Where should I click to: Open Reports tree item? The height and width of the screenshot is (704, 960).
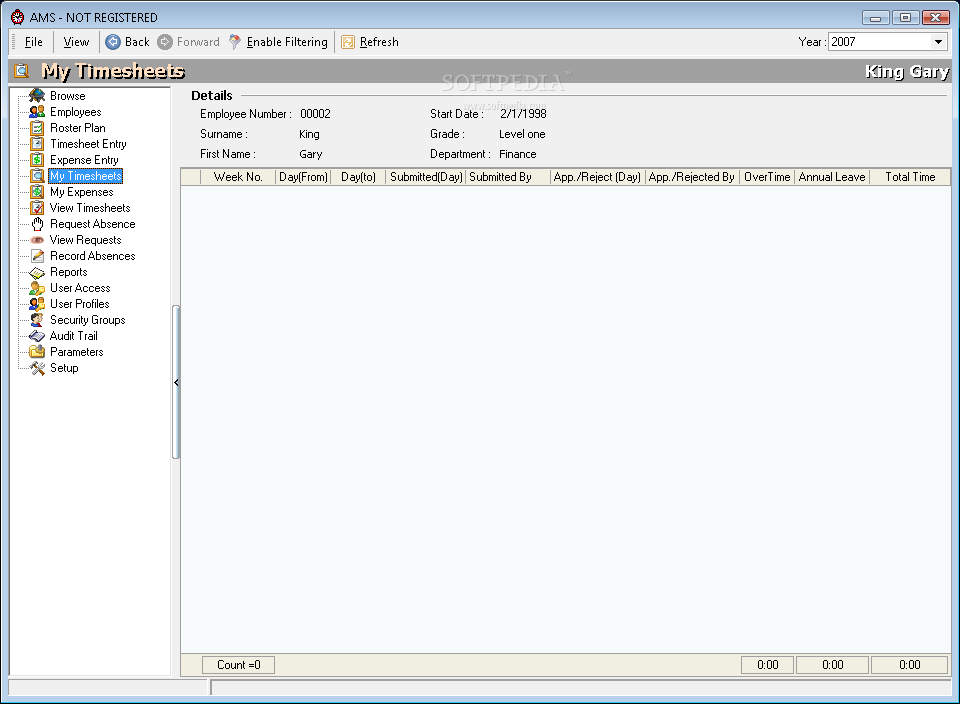[x=69, y=272]
